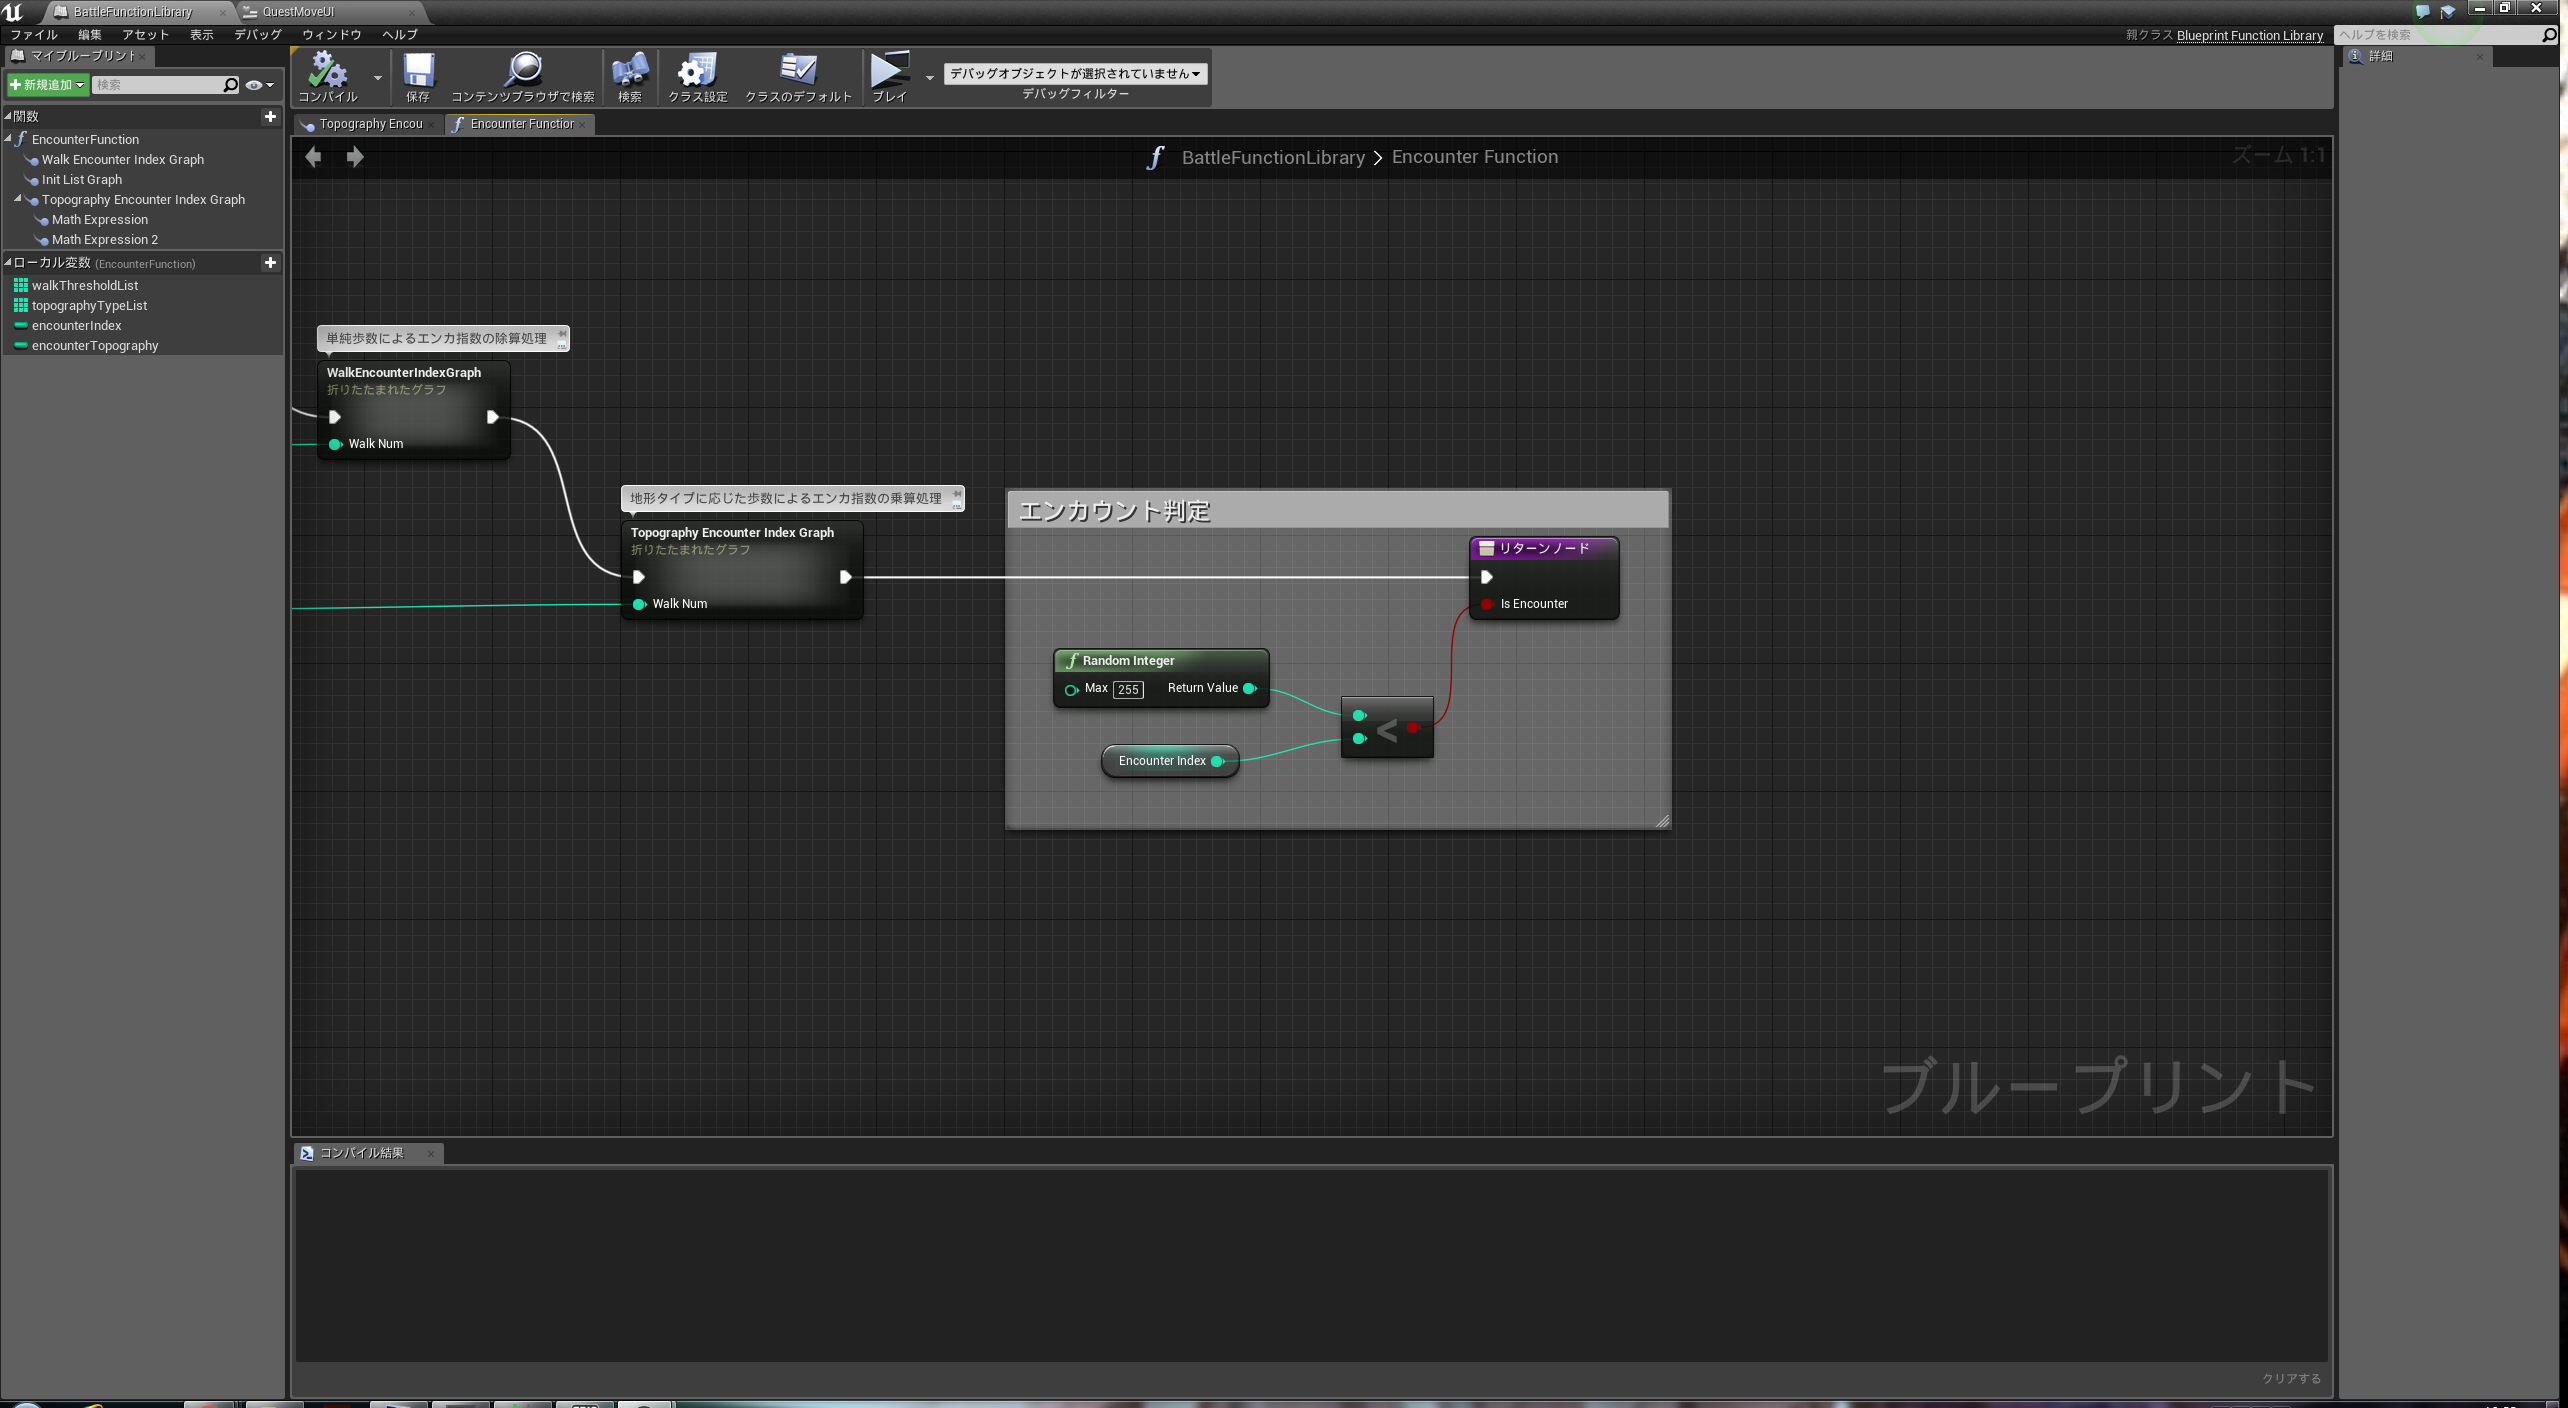Click Find in Content Browser icon

522,72
